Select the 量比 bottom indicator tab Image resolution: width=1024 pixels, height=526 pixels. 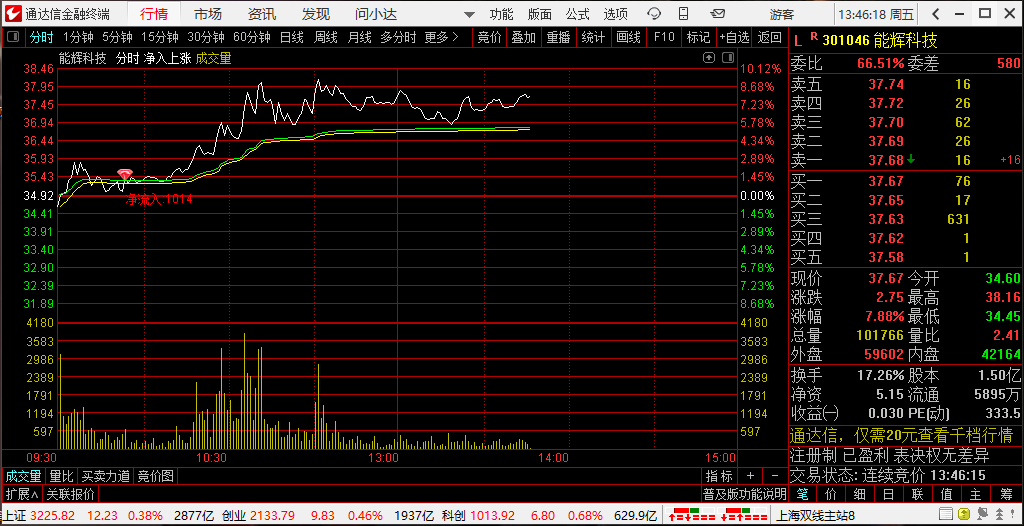[x=61, y=476]
